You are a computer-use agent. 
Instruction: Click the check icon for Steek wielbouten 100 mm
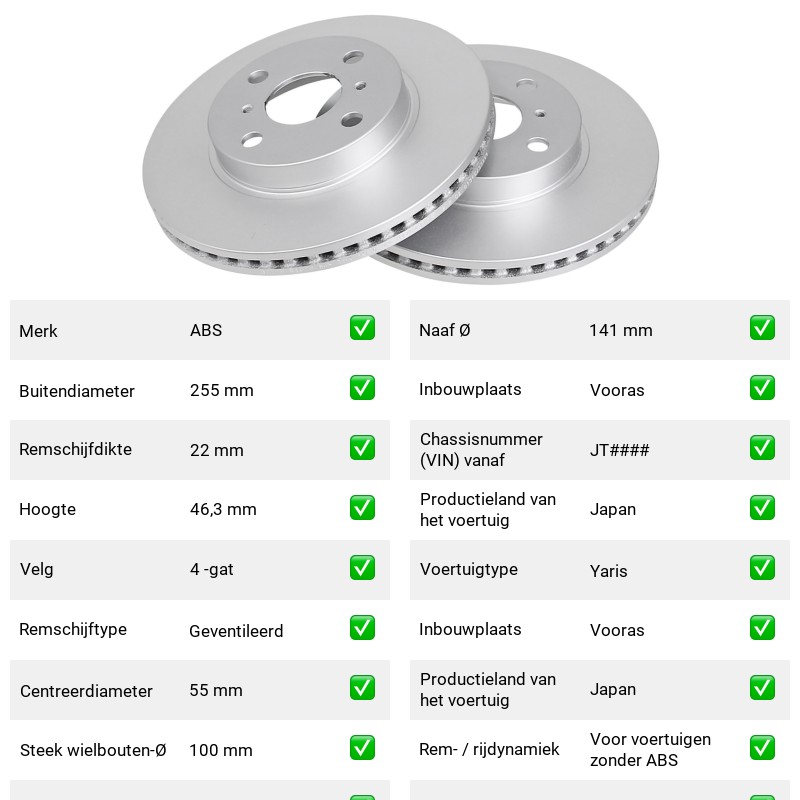click(362, 747)
